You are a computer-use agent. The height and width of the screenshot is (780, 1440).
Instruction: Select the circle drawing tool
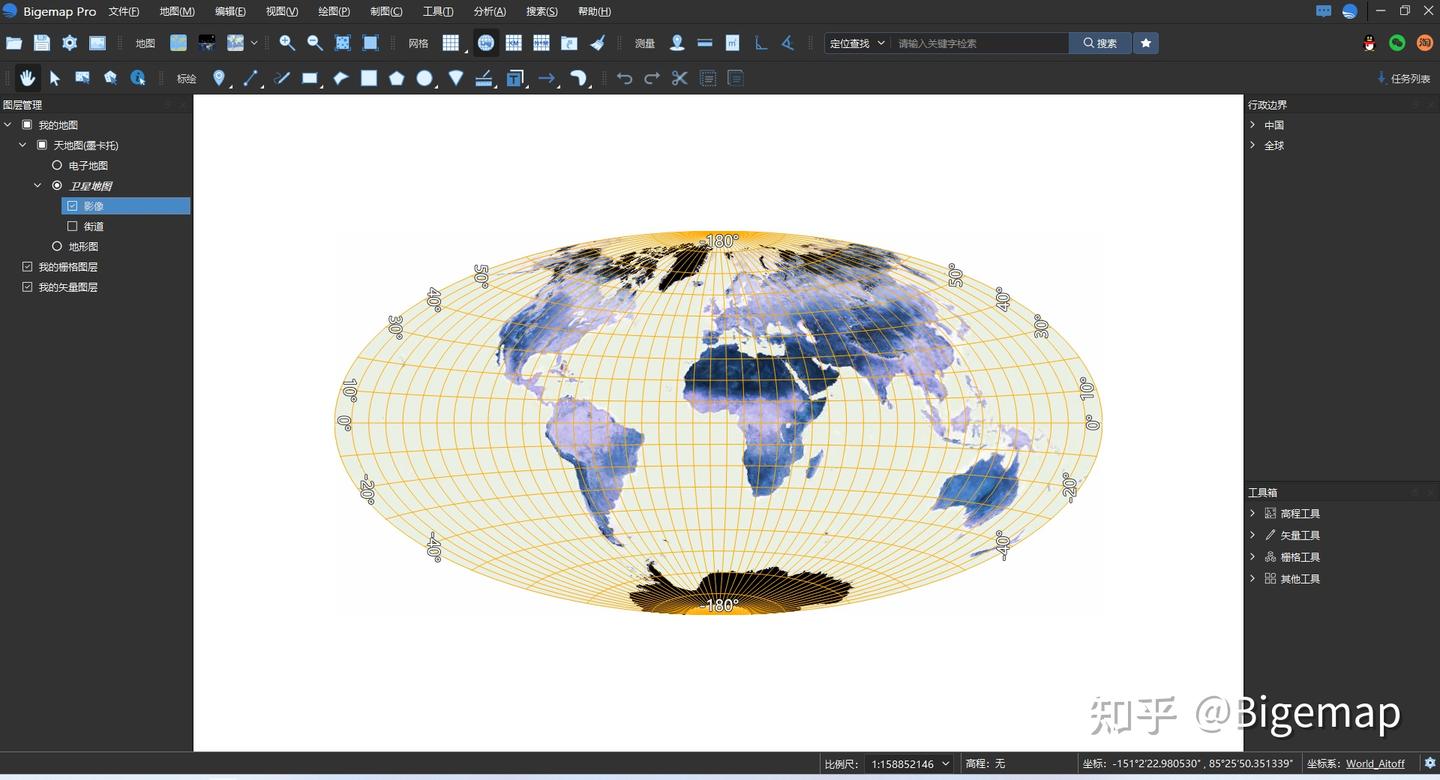425,78
